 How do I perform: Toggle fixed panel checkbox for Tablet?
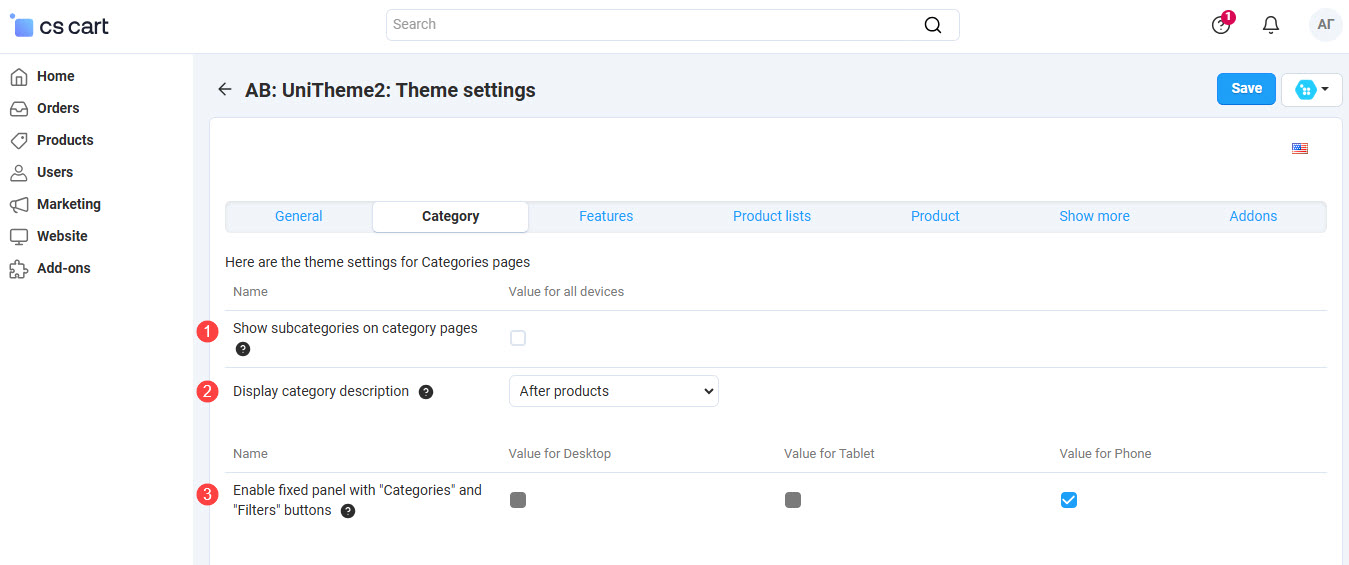tap(793, 500)
